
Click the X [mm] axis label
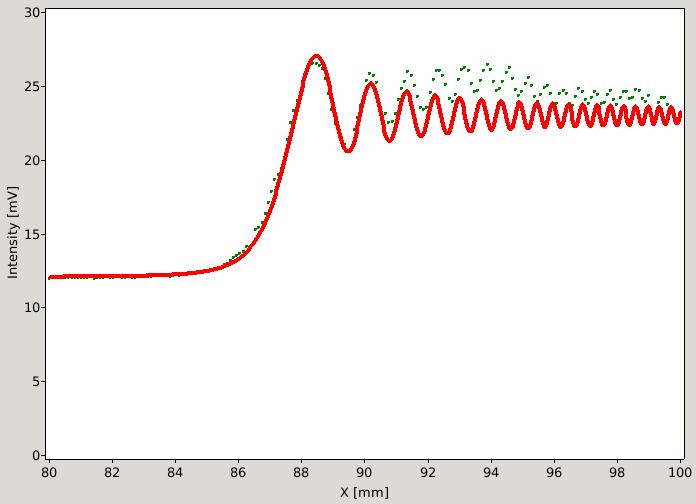[364, 492]
